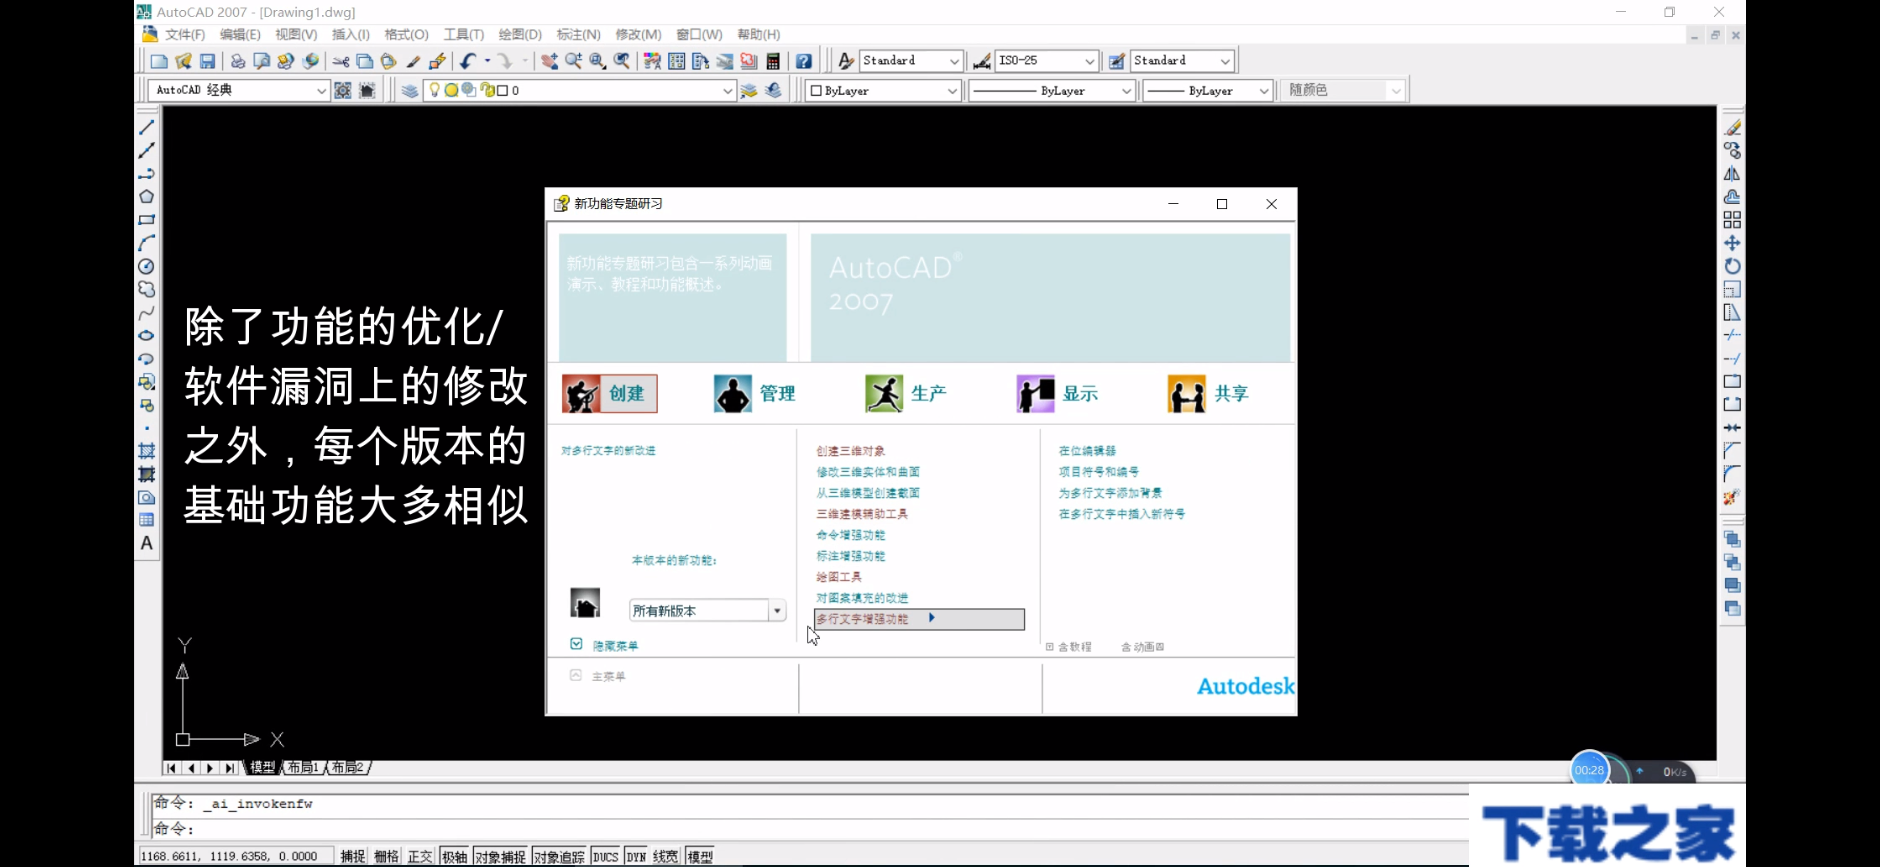Switch to the 布局1 layout tab

tap(303, 767)
